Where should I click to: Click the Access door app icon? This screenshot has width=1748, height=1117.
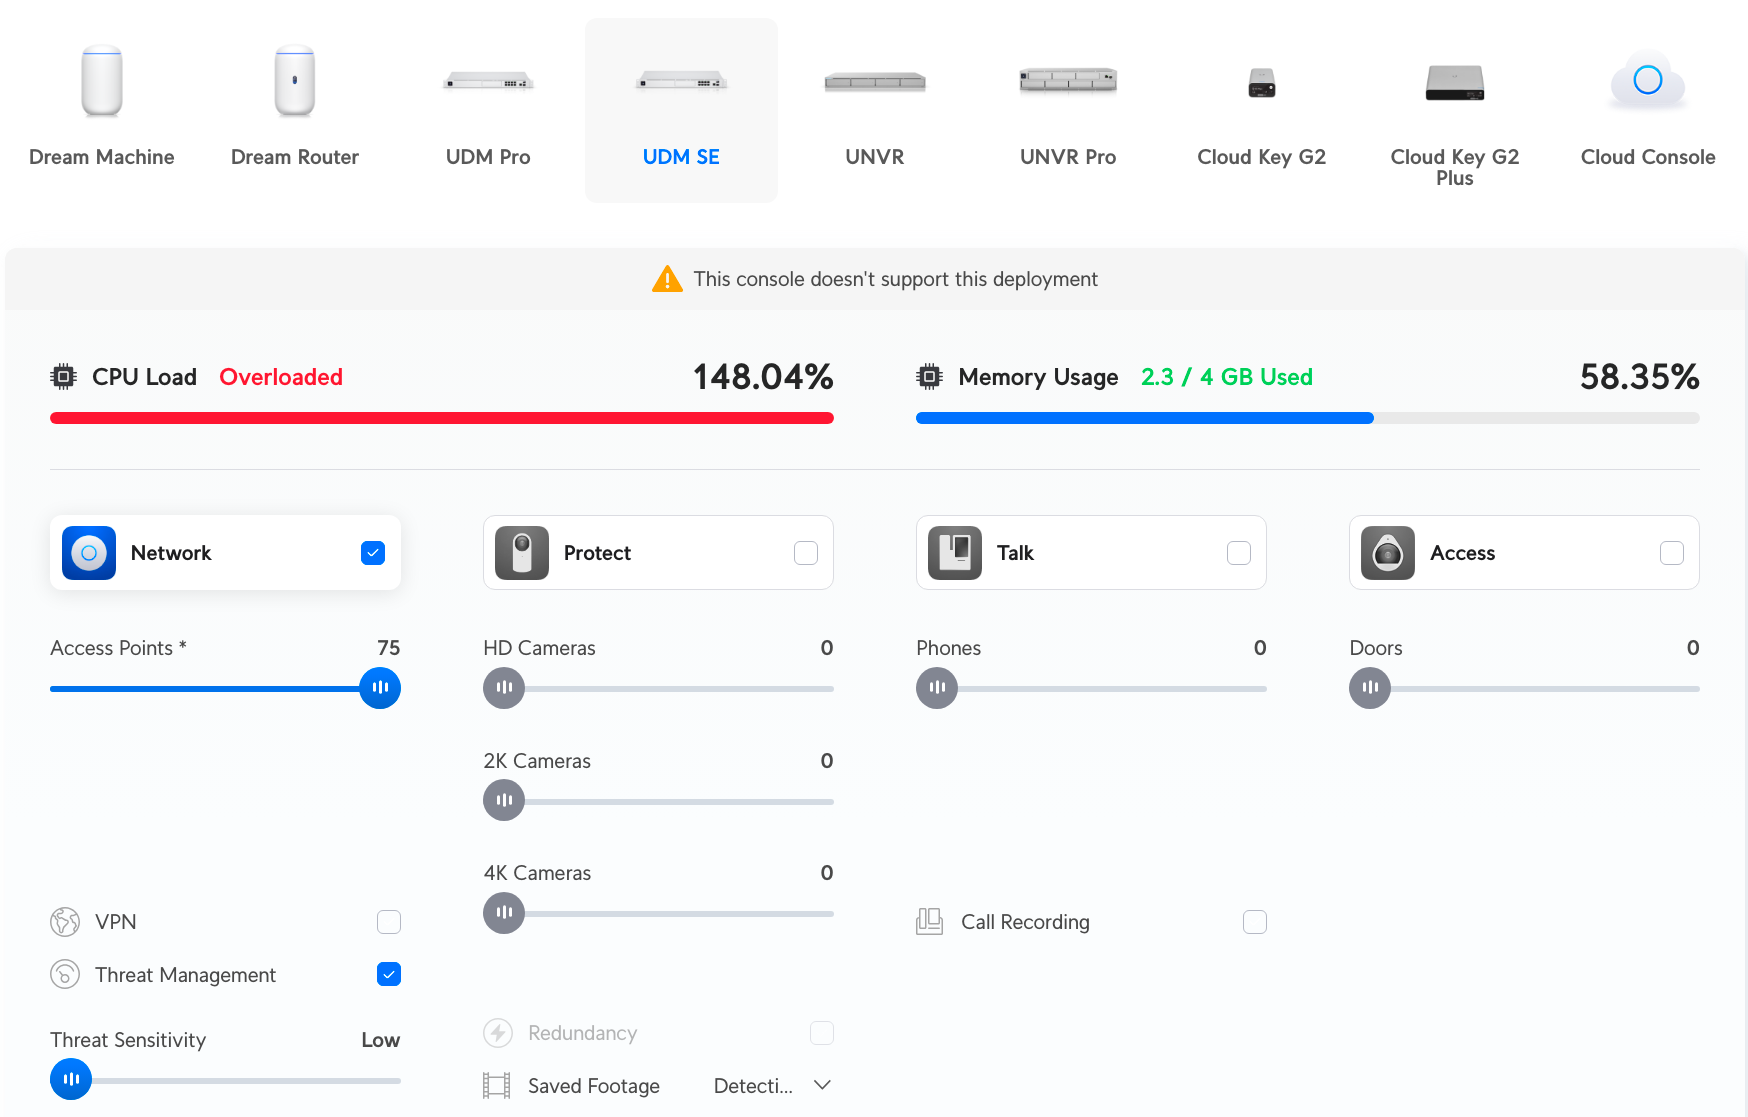click(x=1388, y=553)
